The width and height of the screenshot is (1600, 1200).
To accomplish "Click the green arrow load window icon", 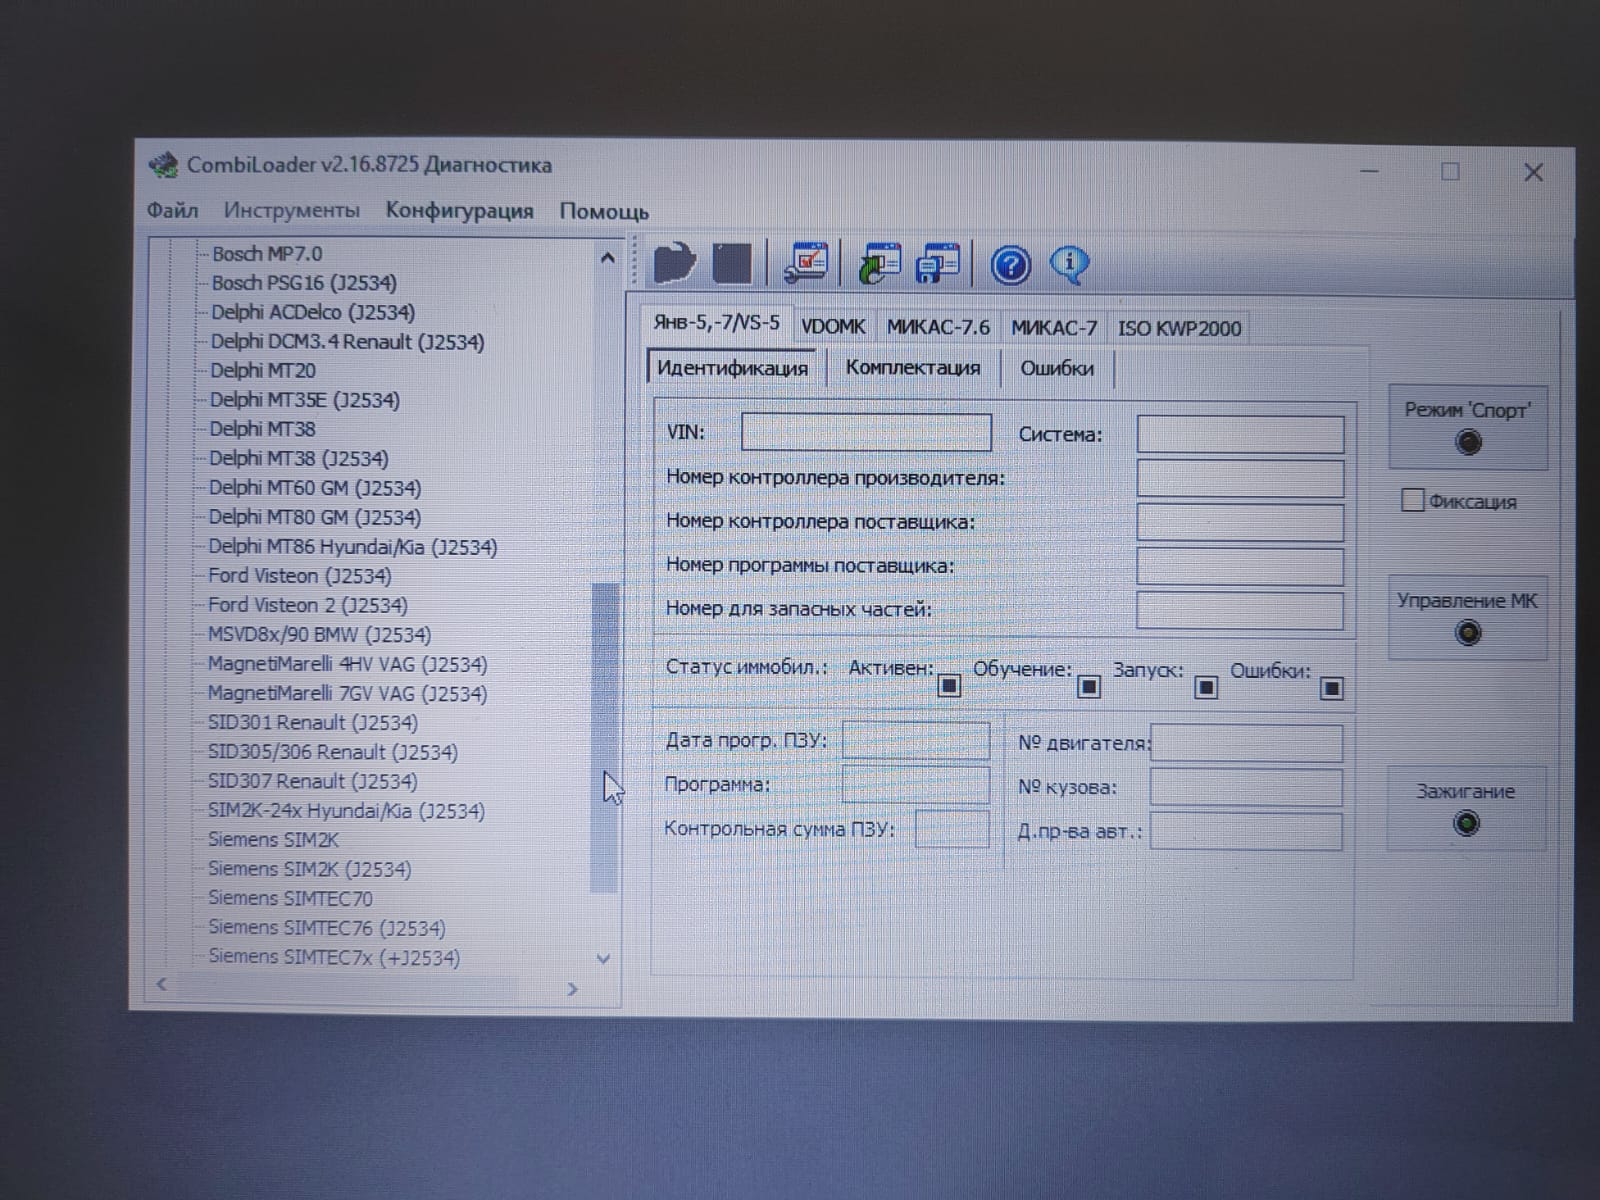I will coord(880,265).
